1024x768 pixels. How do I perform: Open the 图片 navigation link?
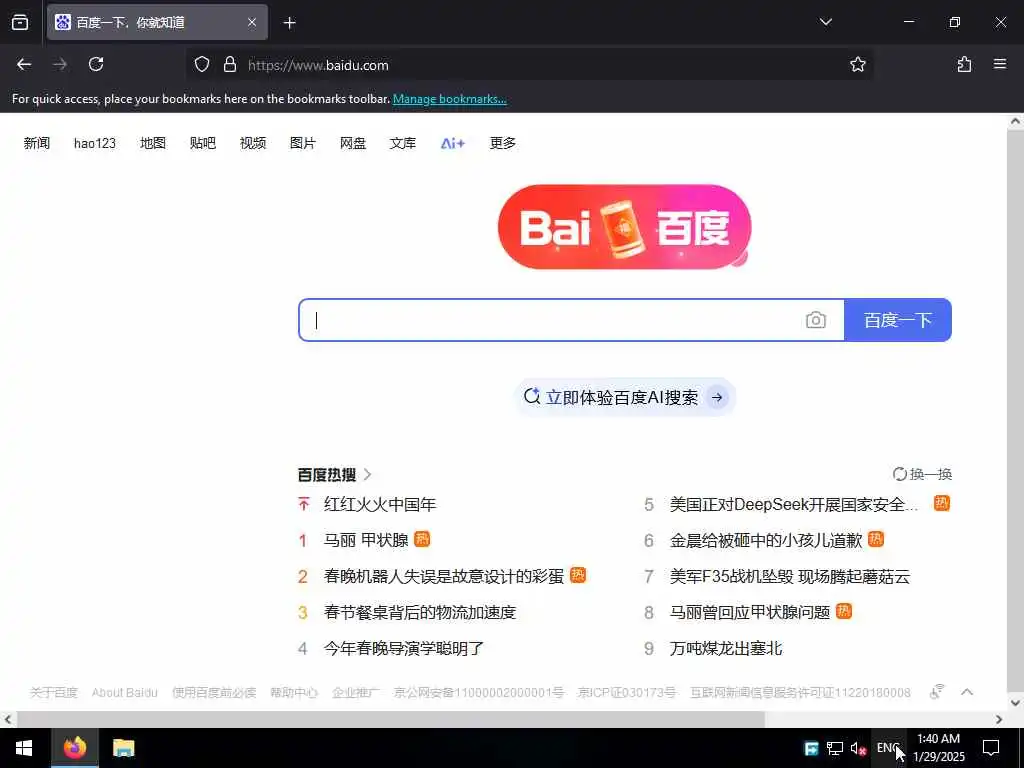[x=302, y=143]
